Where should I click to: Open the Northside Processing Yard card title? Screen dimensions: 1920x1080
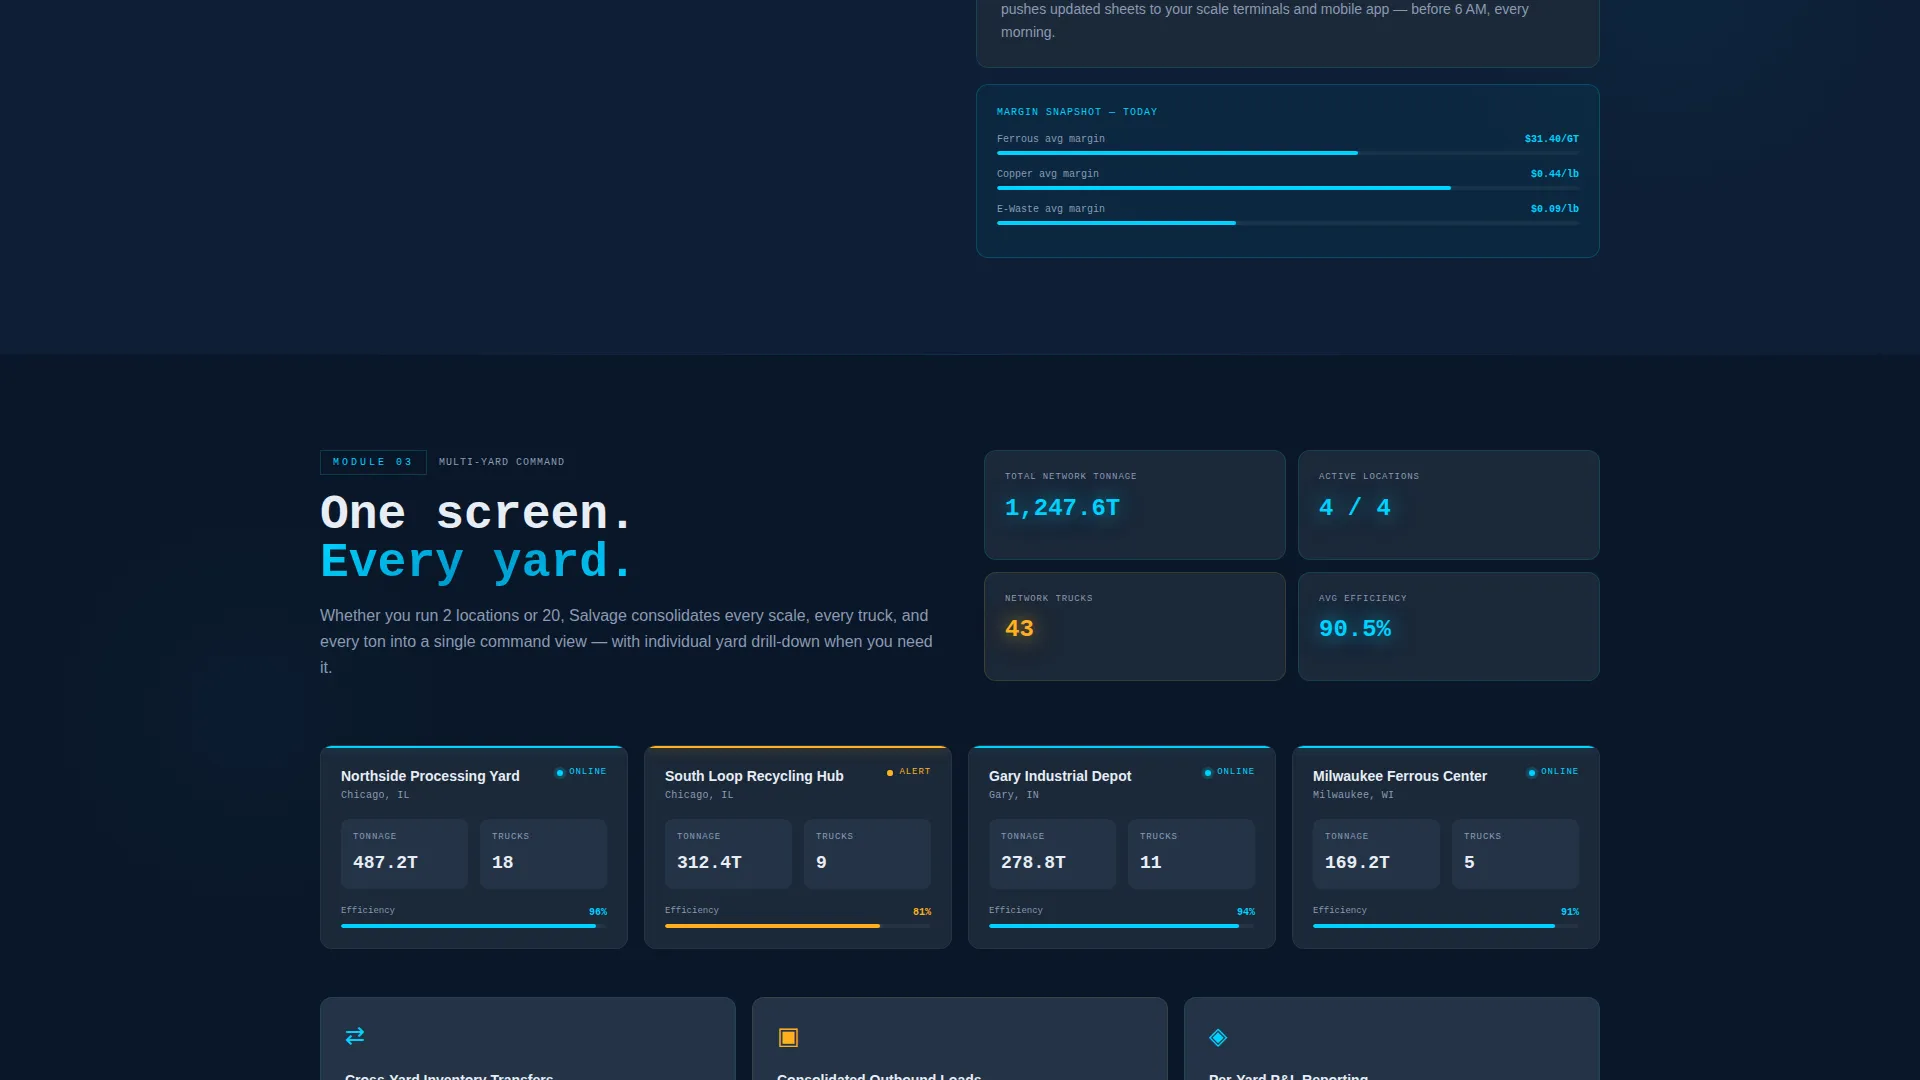click(x=430, y=776)
